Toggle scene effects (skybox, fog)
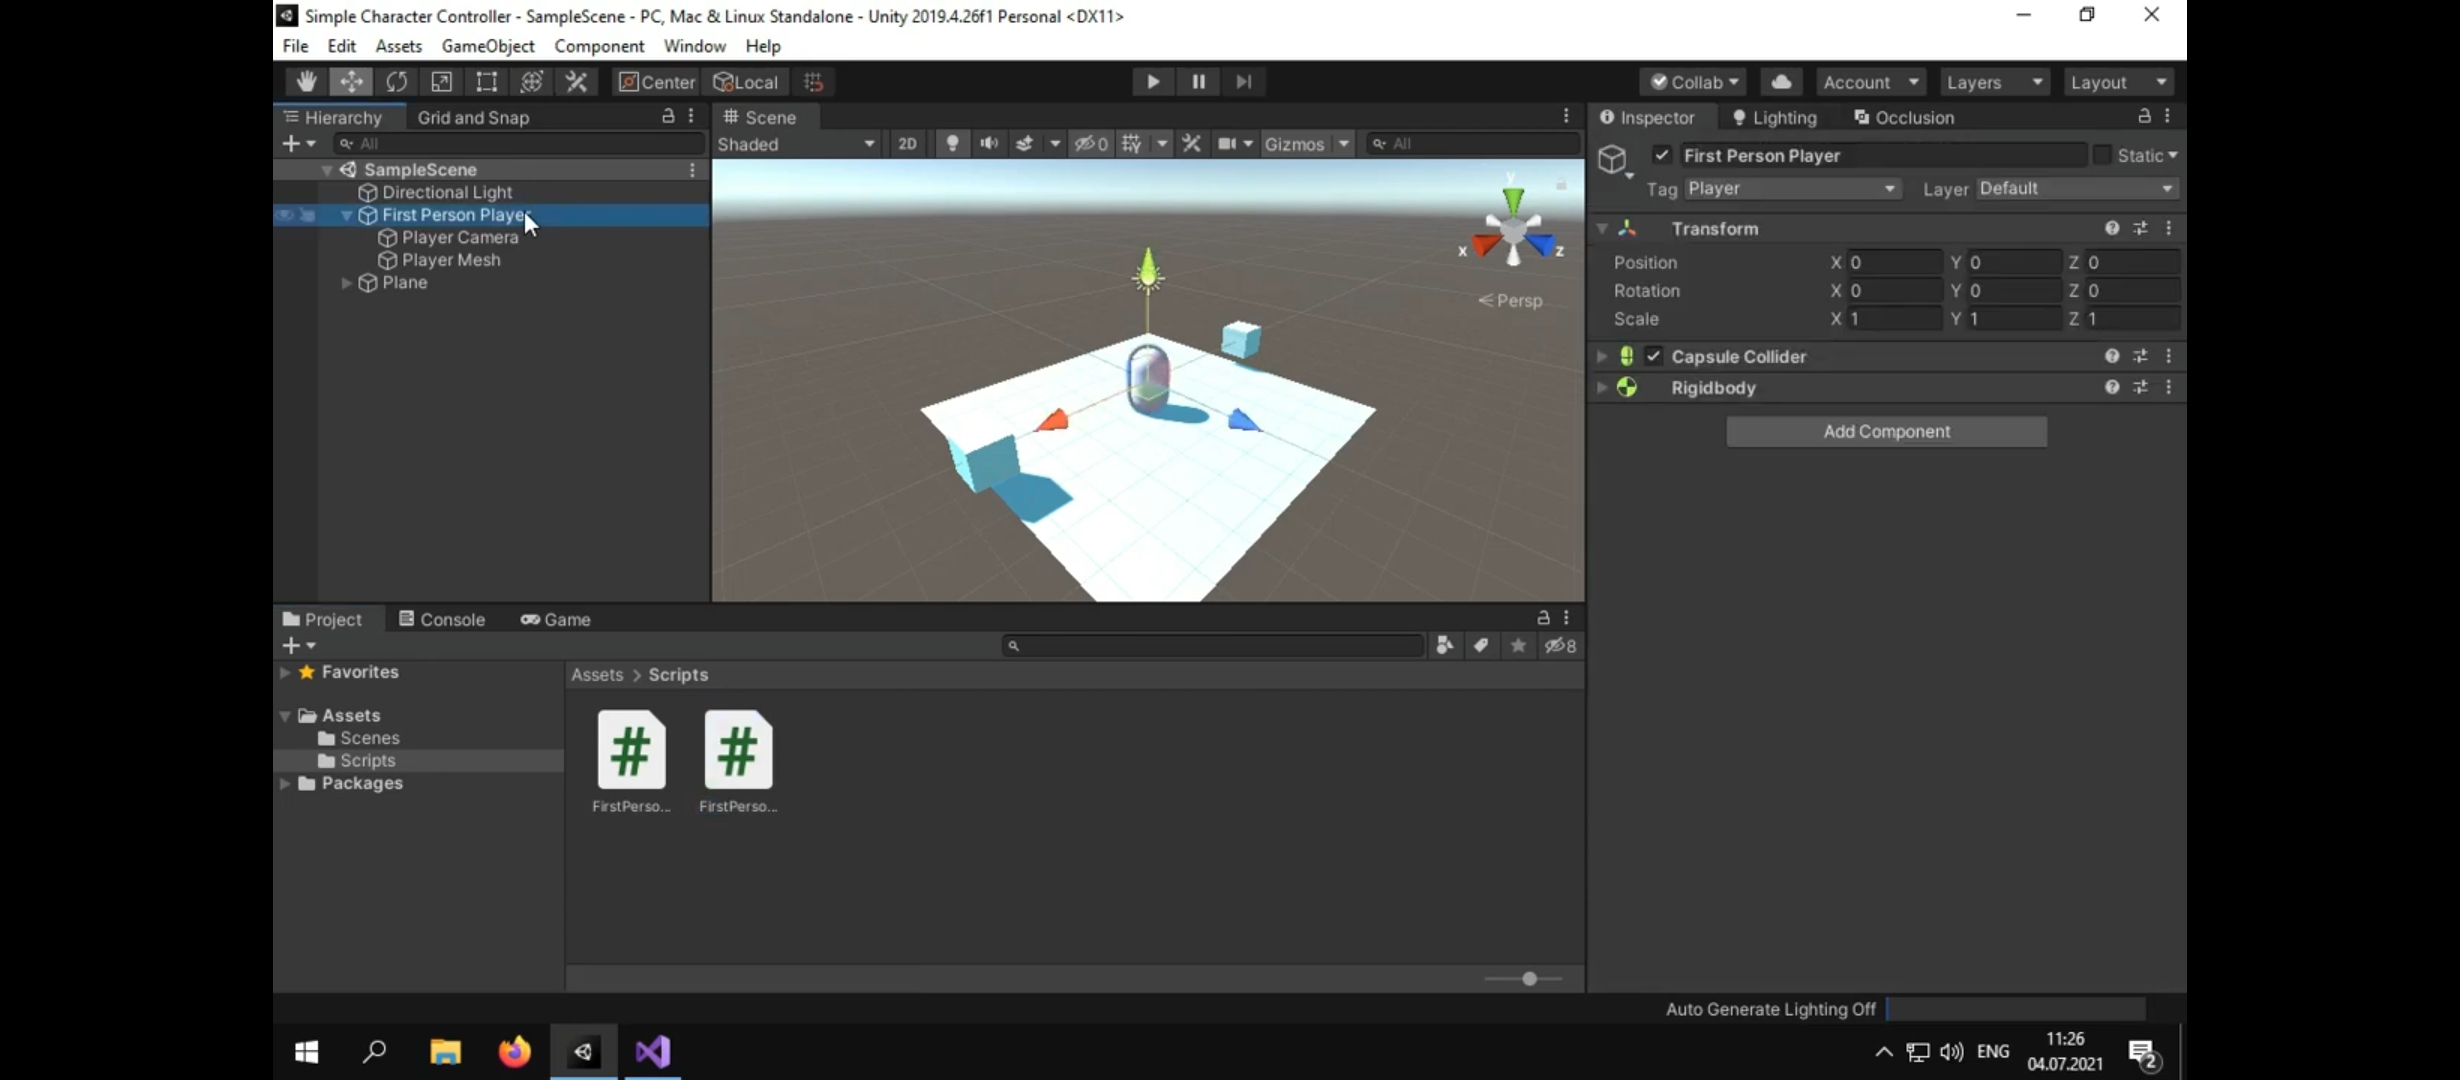 pos(1025,144)
